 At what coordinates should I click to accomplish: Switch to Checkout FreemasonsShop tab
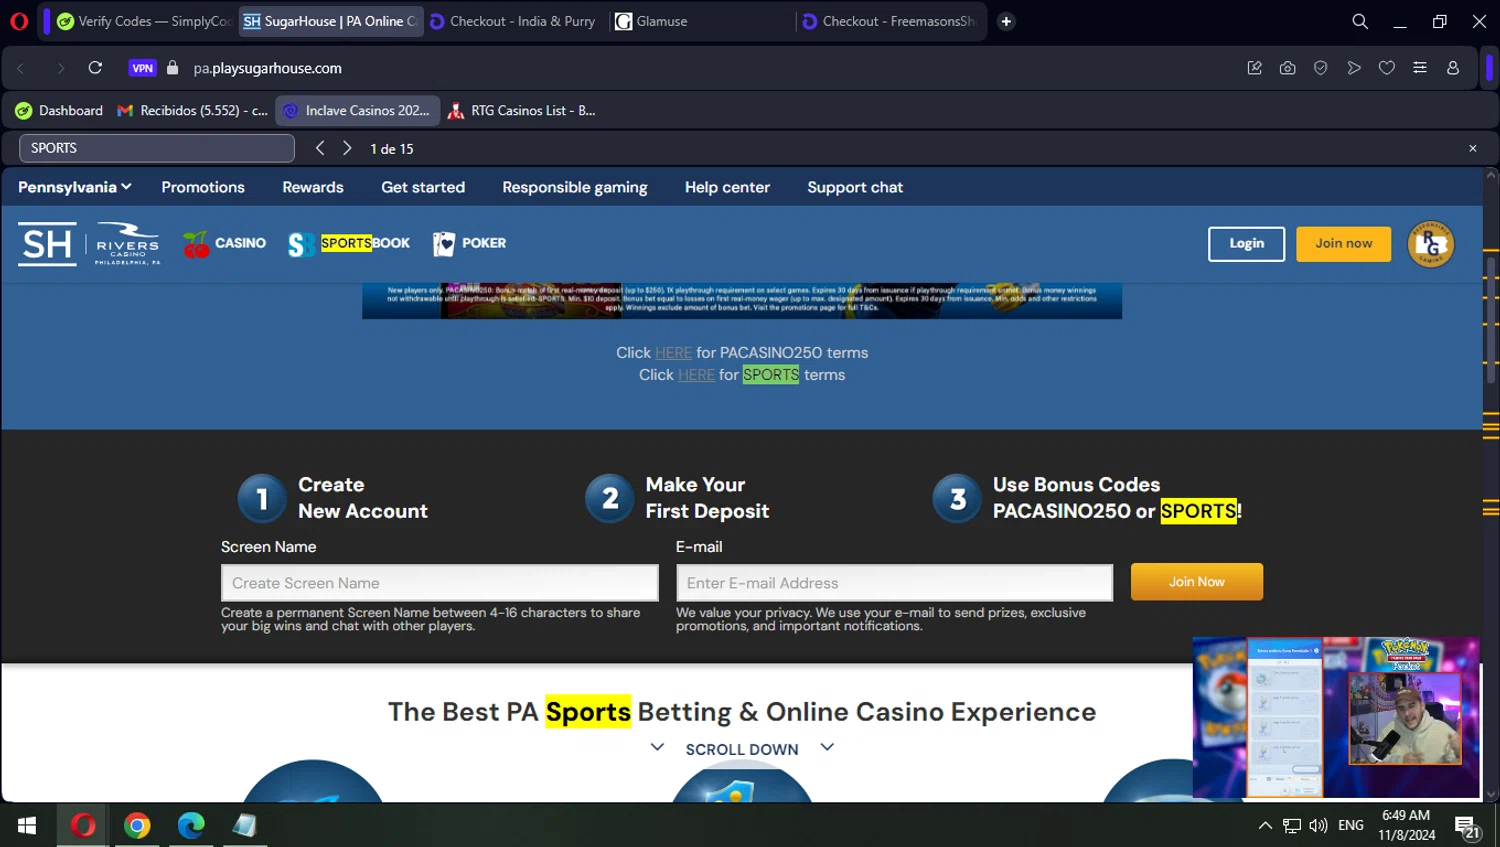[888, 21]
